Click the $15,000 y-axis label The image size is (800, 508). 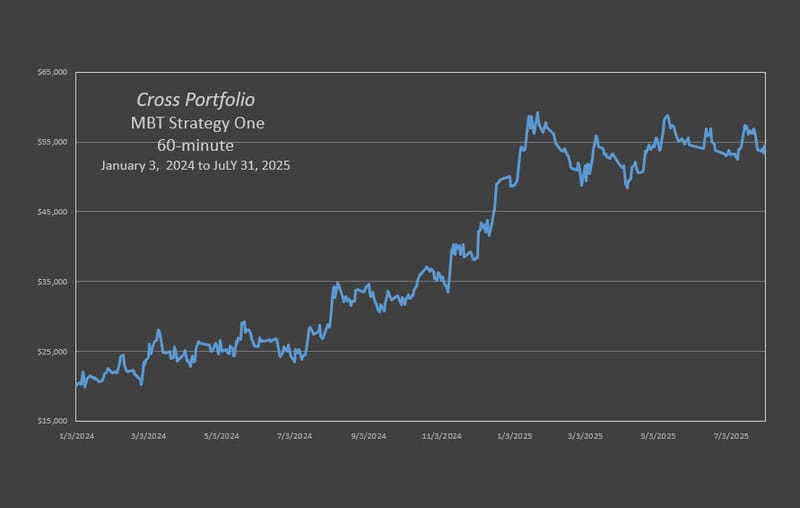[52, 421]
